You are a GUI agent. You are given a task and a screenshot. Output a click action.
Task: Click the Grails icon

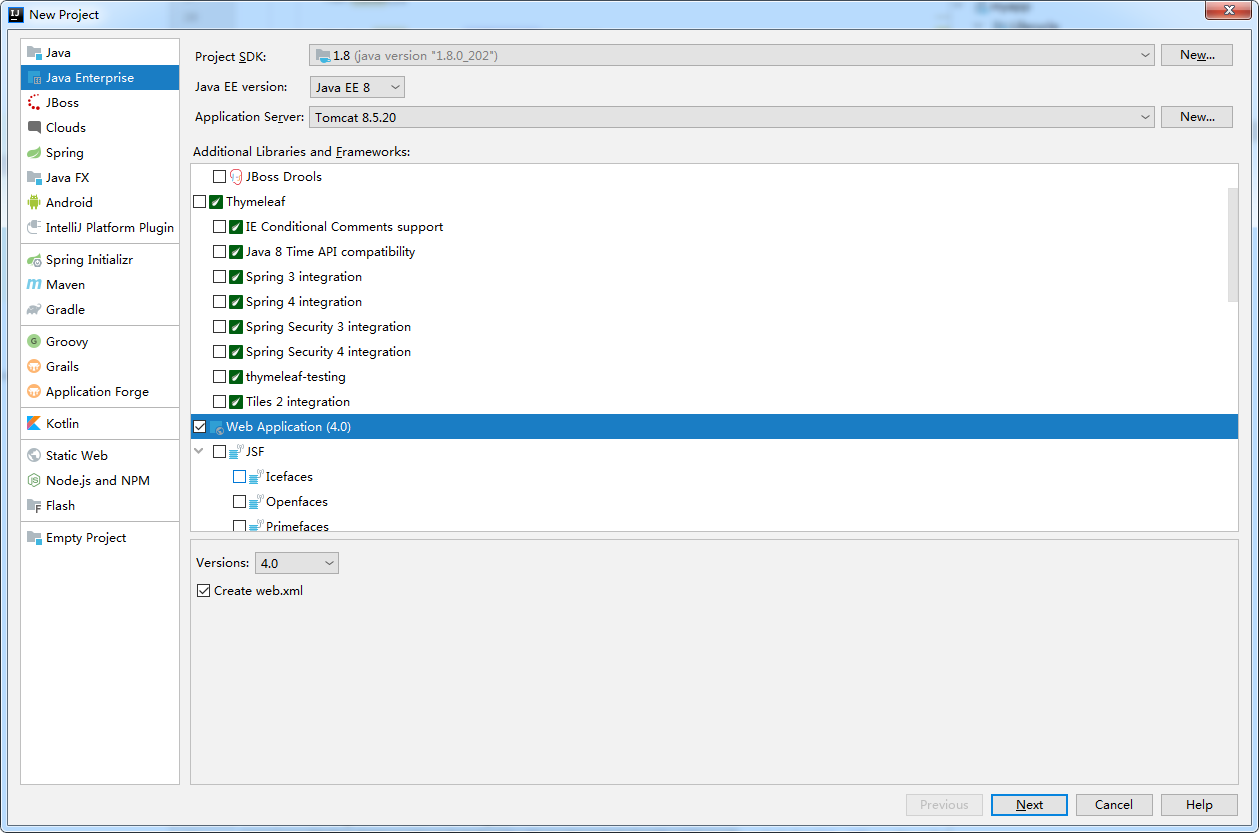coord(35,366)
